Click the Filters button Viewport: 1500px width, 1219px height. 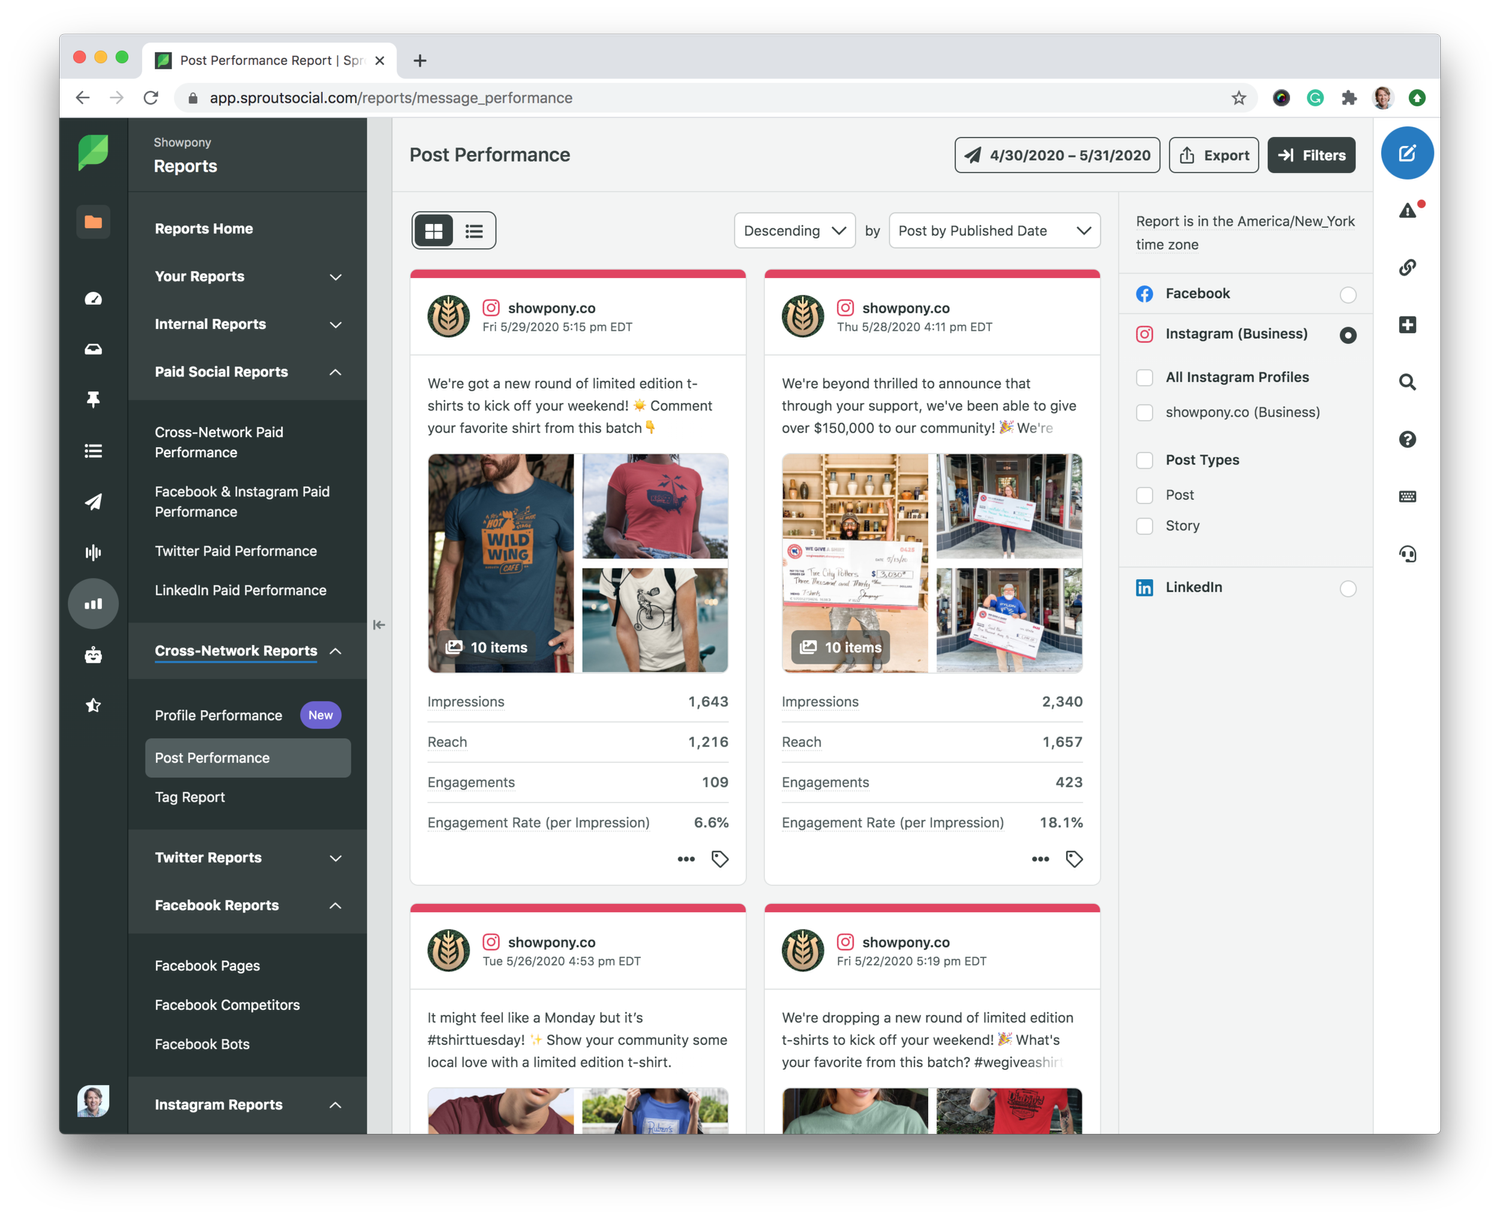click(1311, 155)
